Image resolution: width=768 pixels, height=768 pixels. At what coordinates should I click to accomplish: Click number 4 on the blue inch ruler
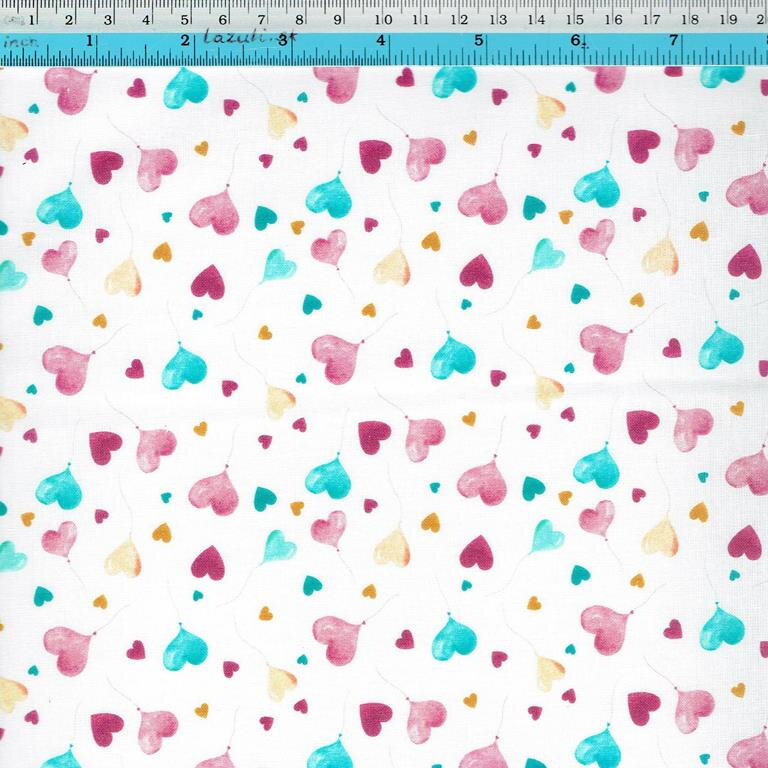[381, 40]
